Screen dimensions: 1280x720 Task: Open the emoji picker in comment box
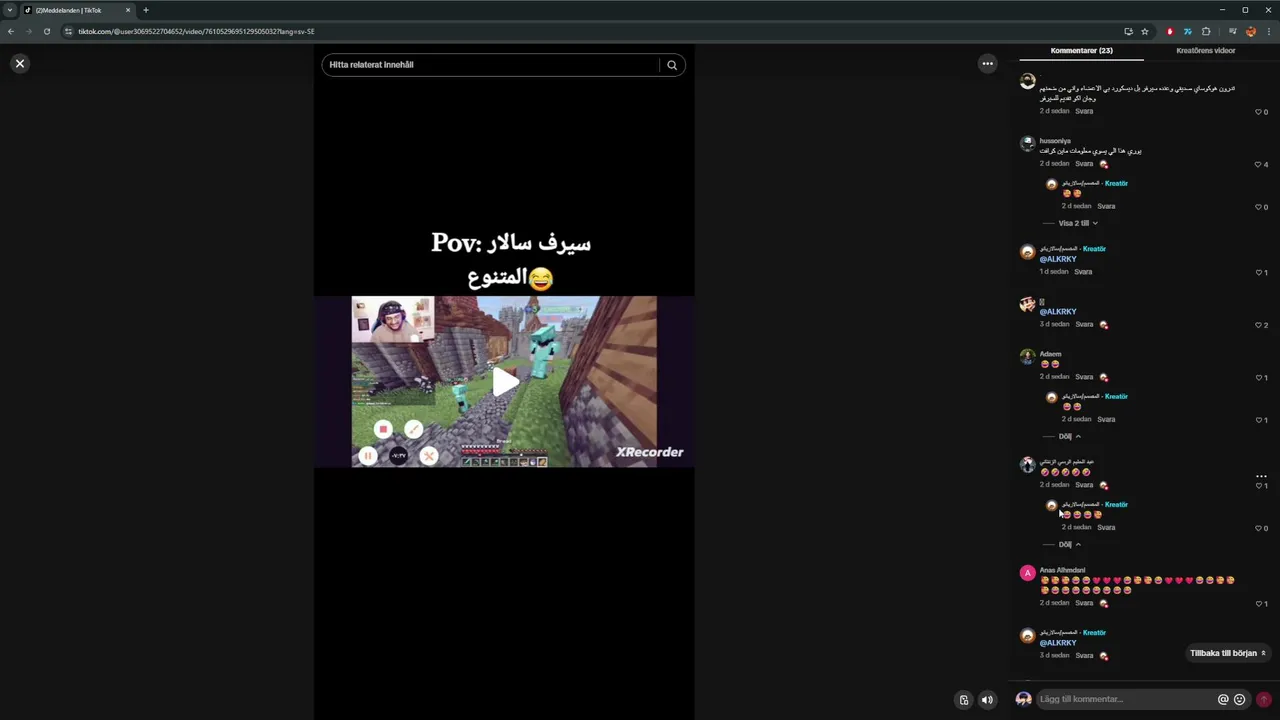point(1240,699)
